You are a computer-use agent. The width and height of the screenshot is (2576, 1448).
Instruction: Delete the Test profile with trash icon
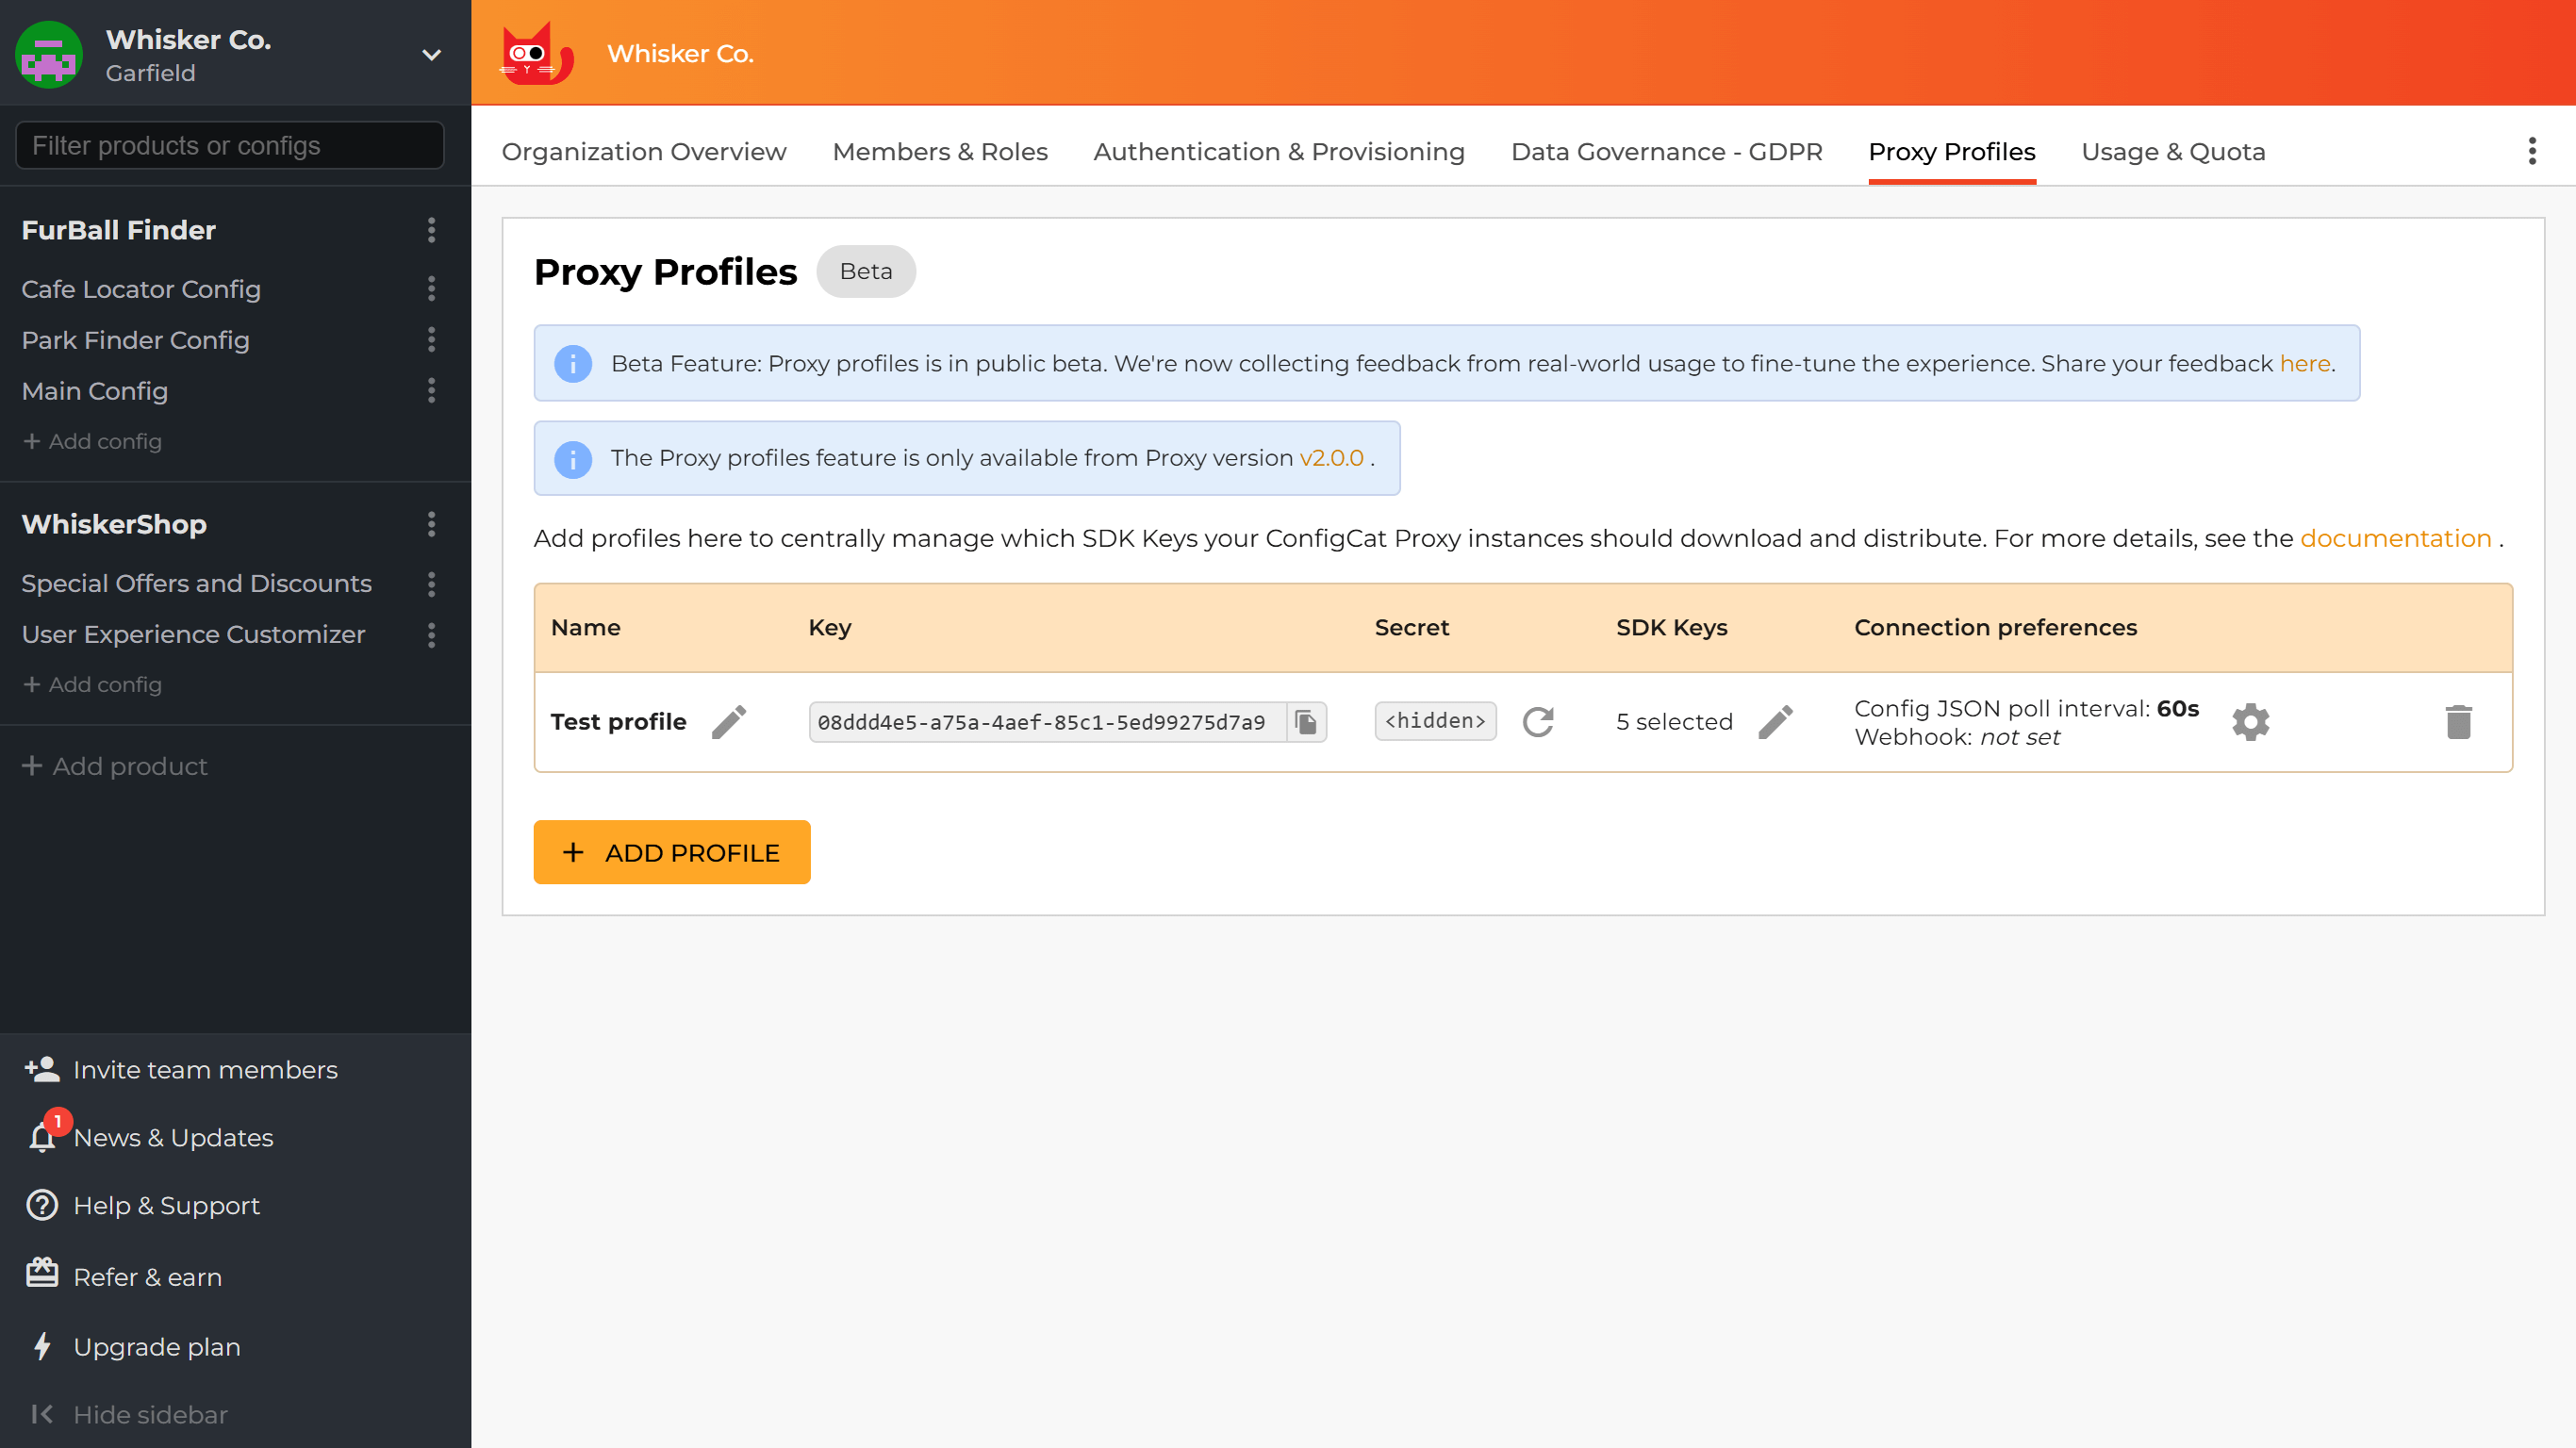(2460, 721)
